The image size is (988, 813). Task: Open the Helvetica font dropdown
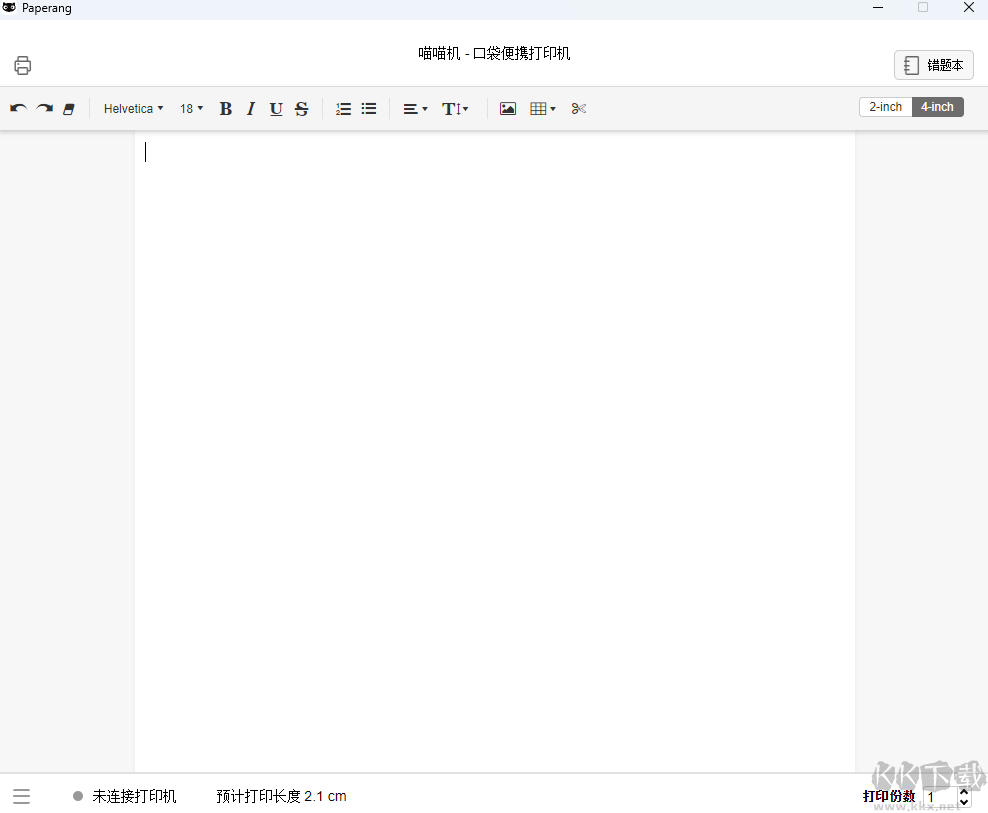coord(133,108)
